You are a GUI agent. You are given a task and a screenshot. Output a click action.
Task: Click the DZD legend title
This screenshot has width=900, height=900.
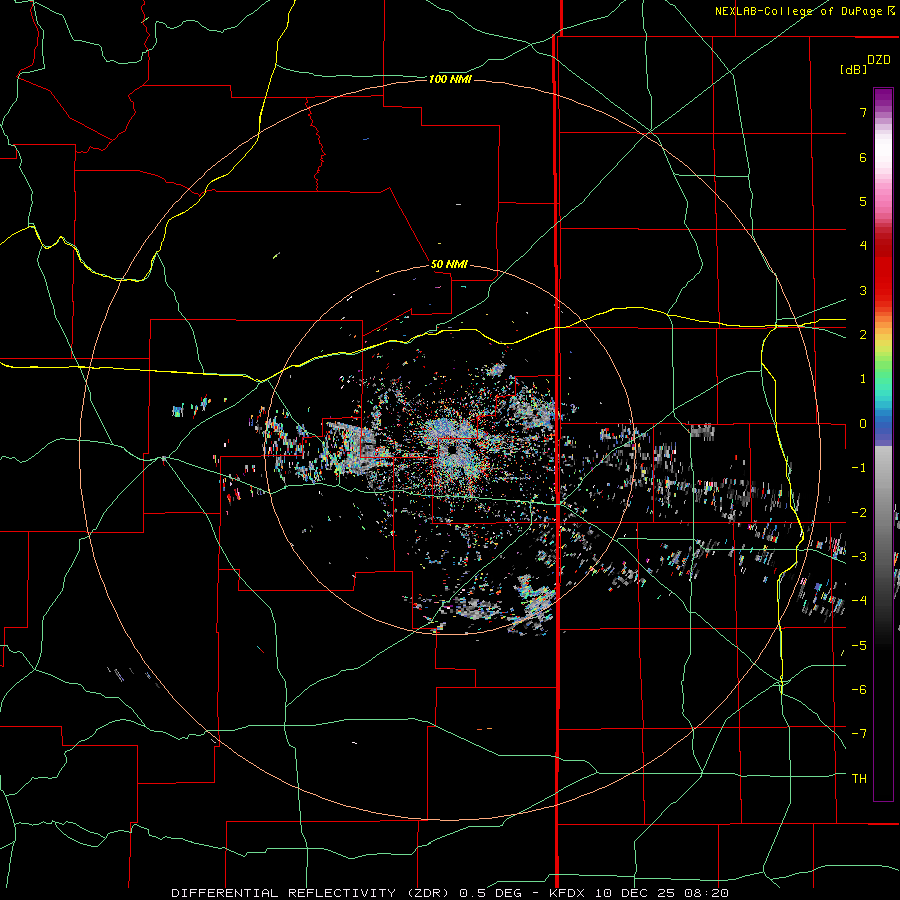click(879, 60)
